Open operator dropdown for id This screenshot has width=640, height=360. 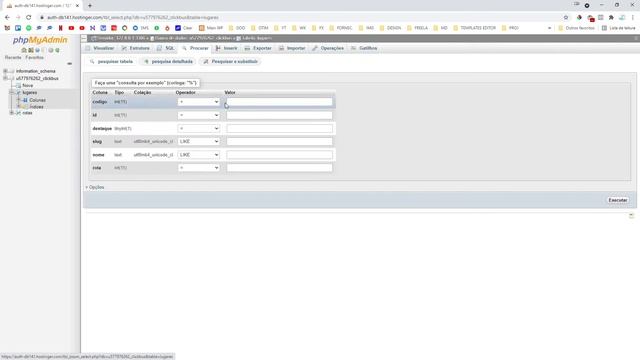coord(199,116)
